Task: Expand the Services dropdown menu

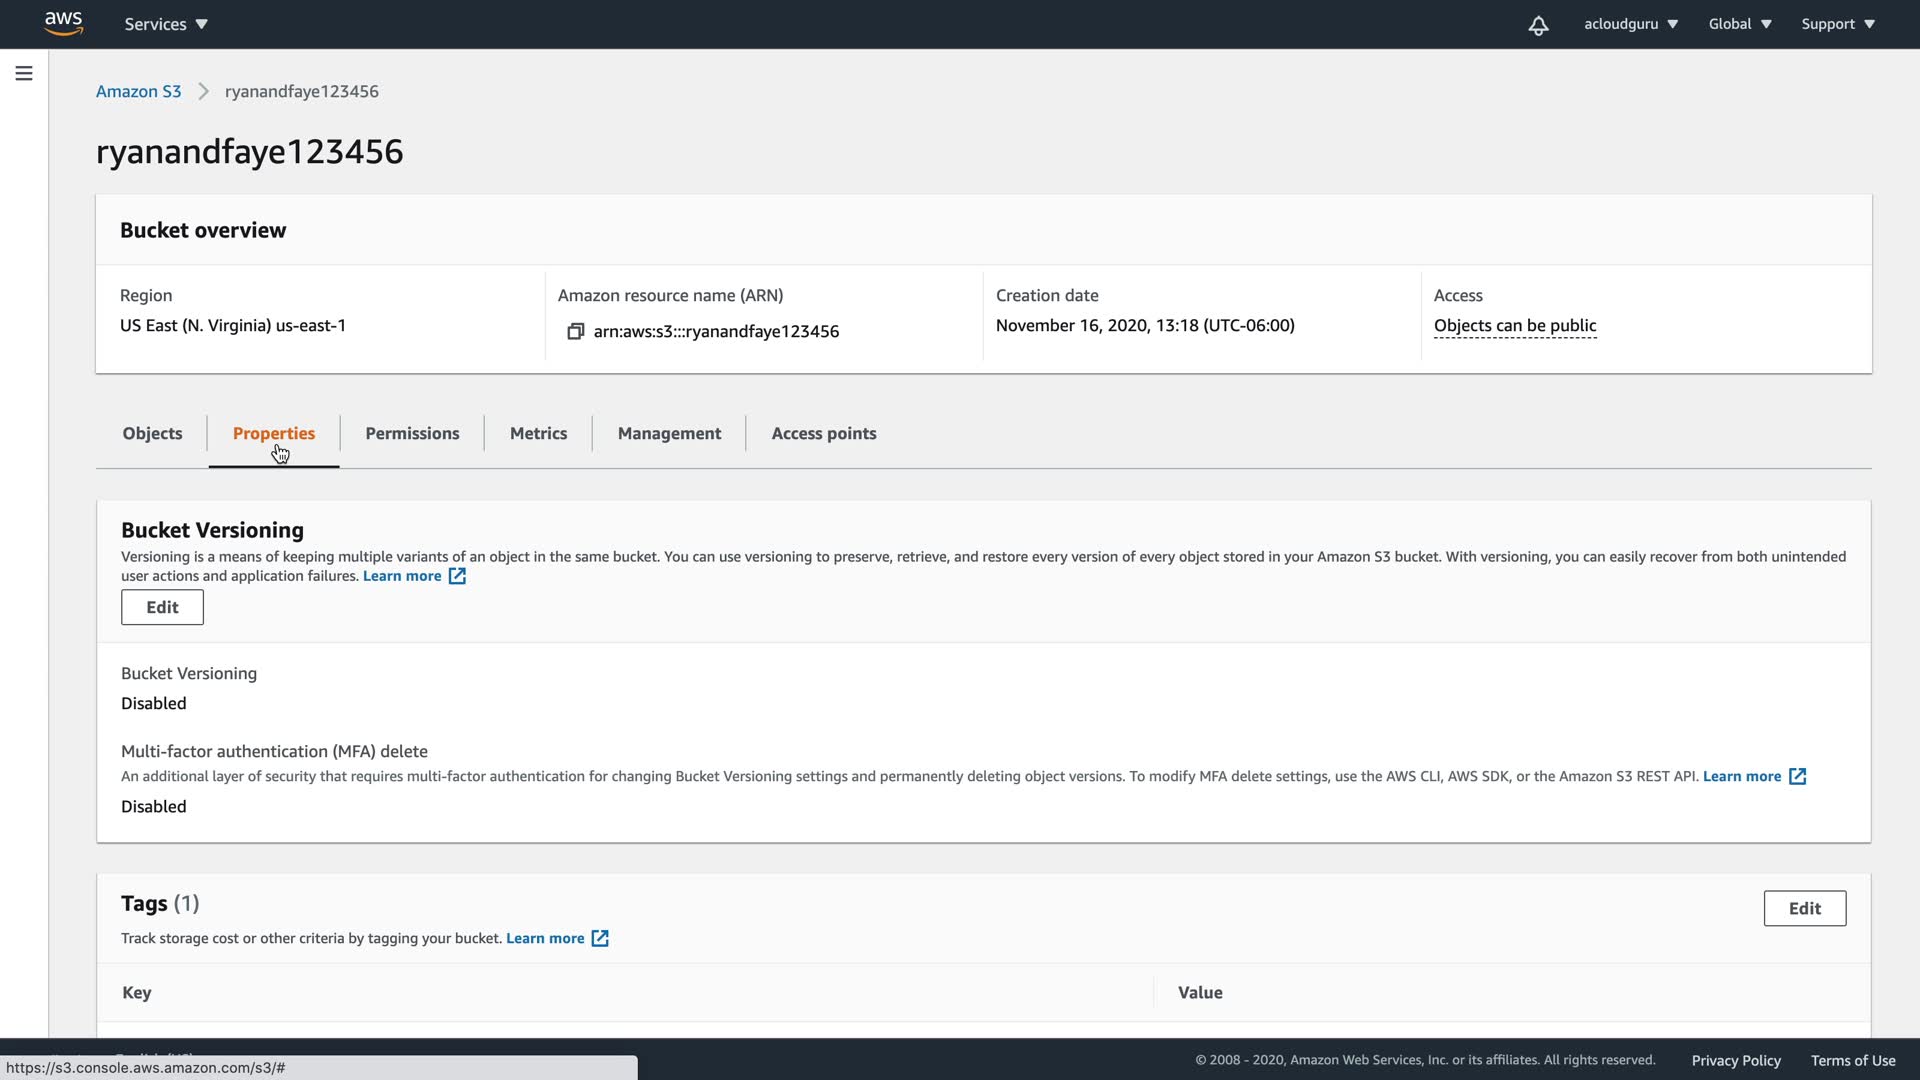Action: 166,24
